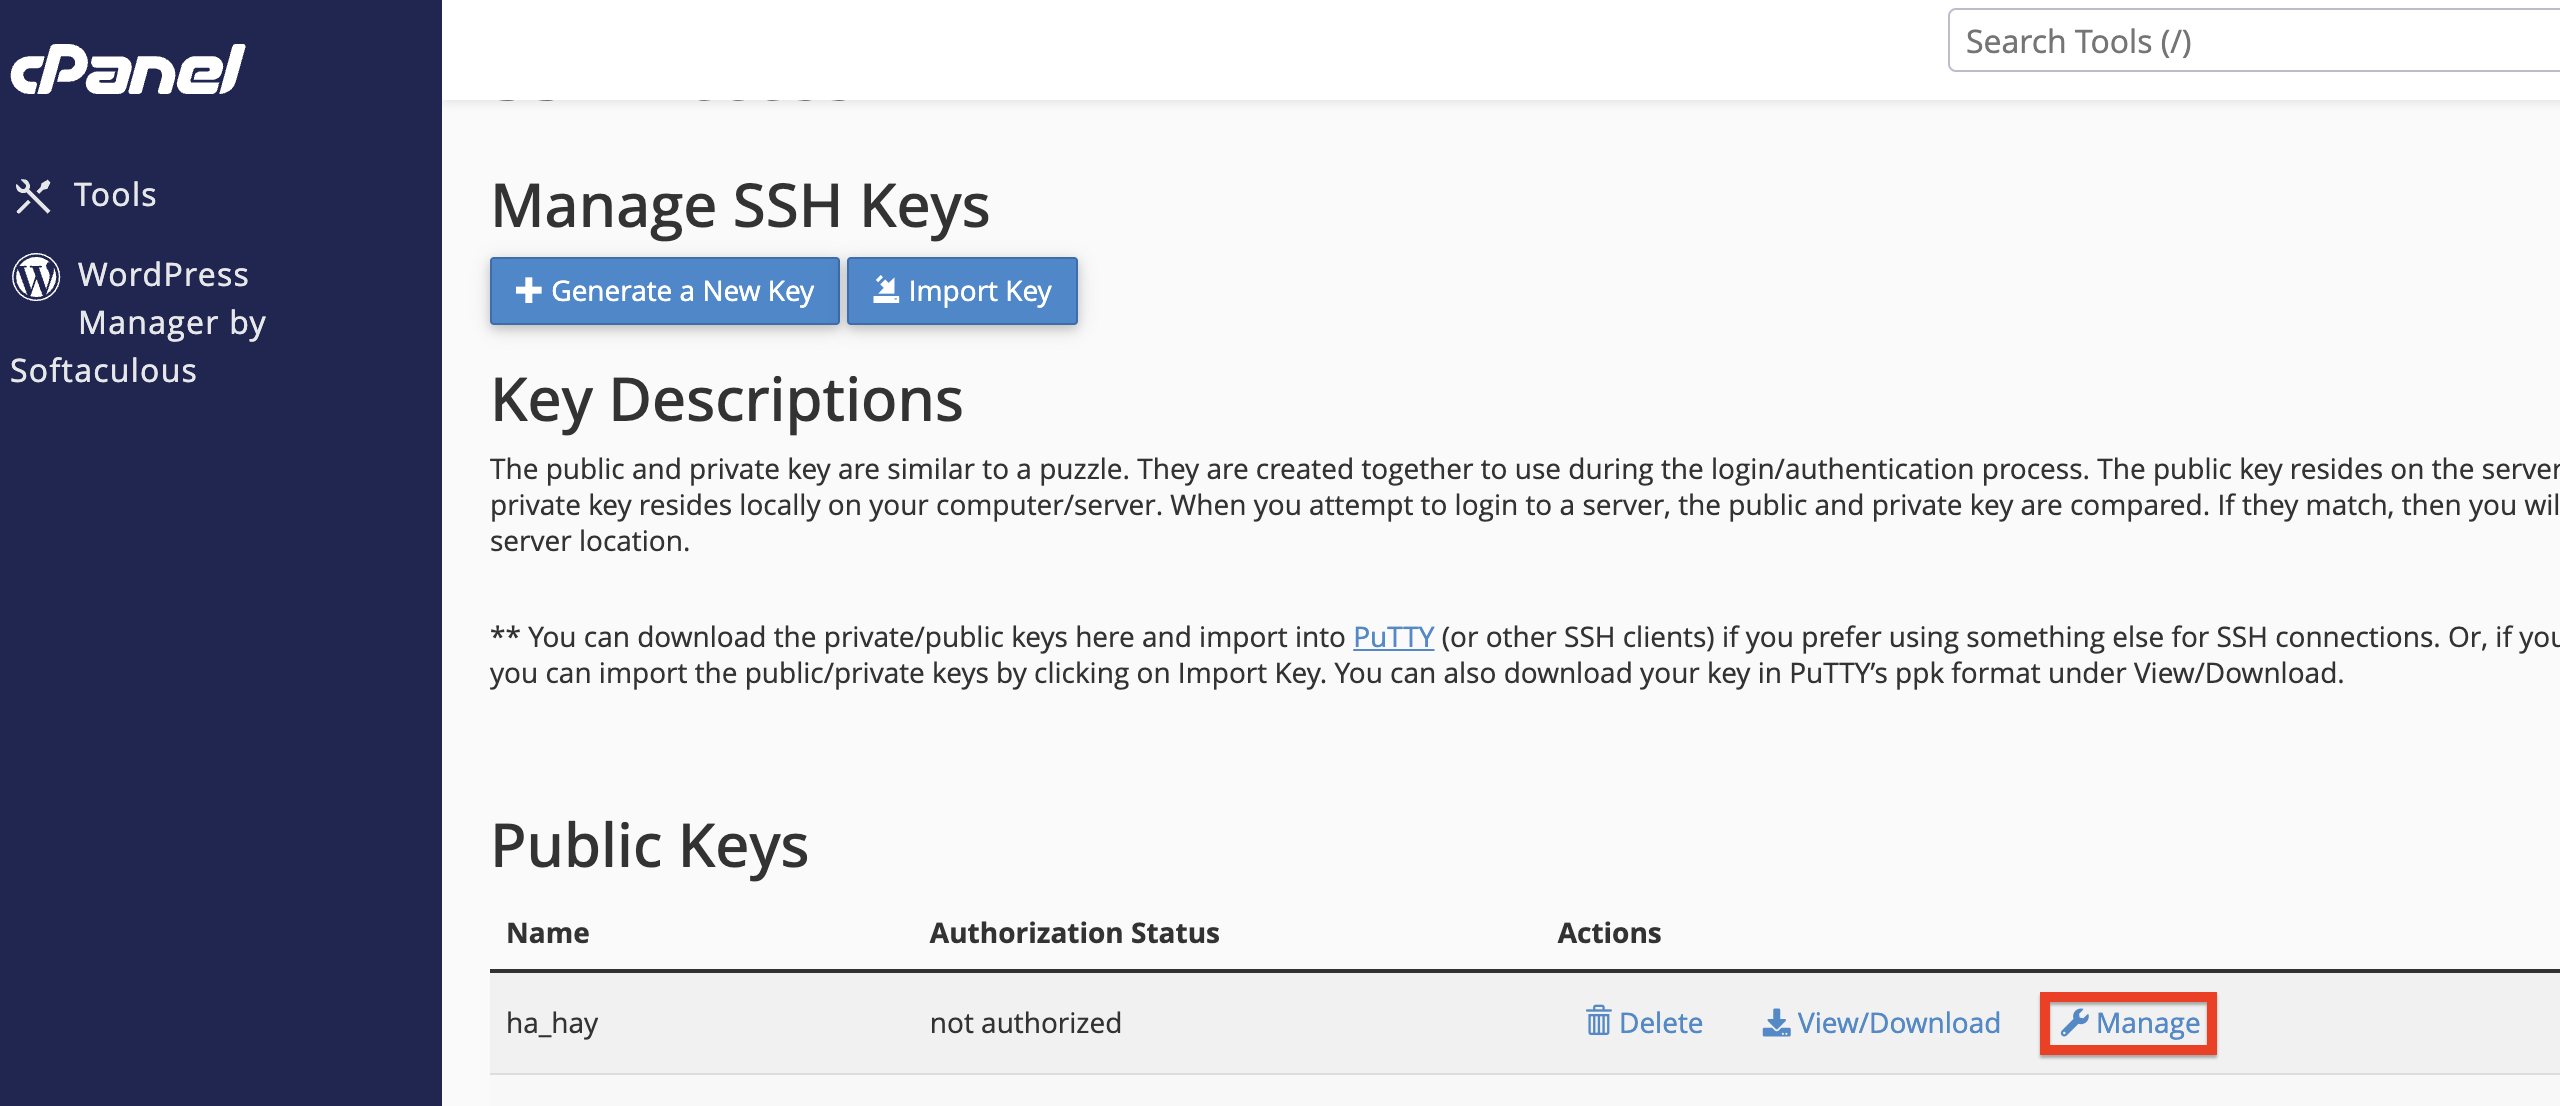Image resolution: width=2560 pixels, height=1106 pixels.
Task: Click the trash icon for ha_hay key
Action: pos(1598,1022)
